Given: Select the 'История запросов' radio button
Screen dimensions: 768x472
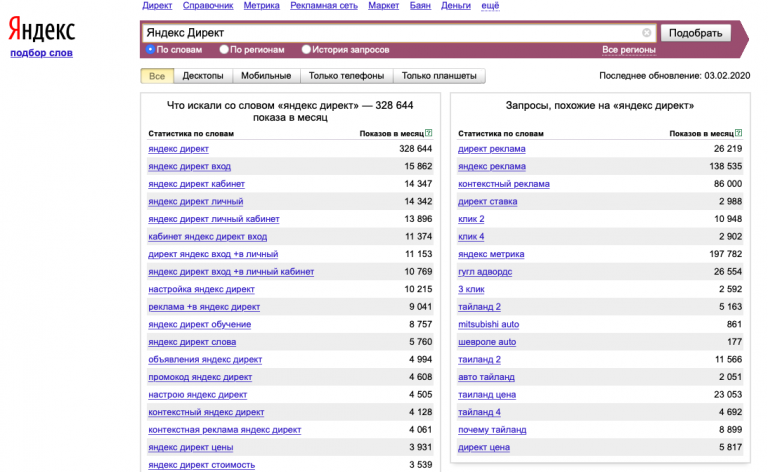Looking at the screenshot, I should tap(306, 49).
